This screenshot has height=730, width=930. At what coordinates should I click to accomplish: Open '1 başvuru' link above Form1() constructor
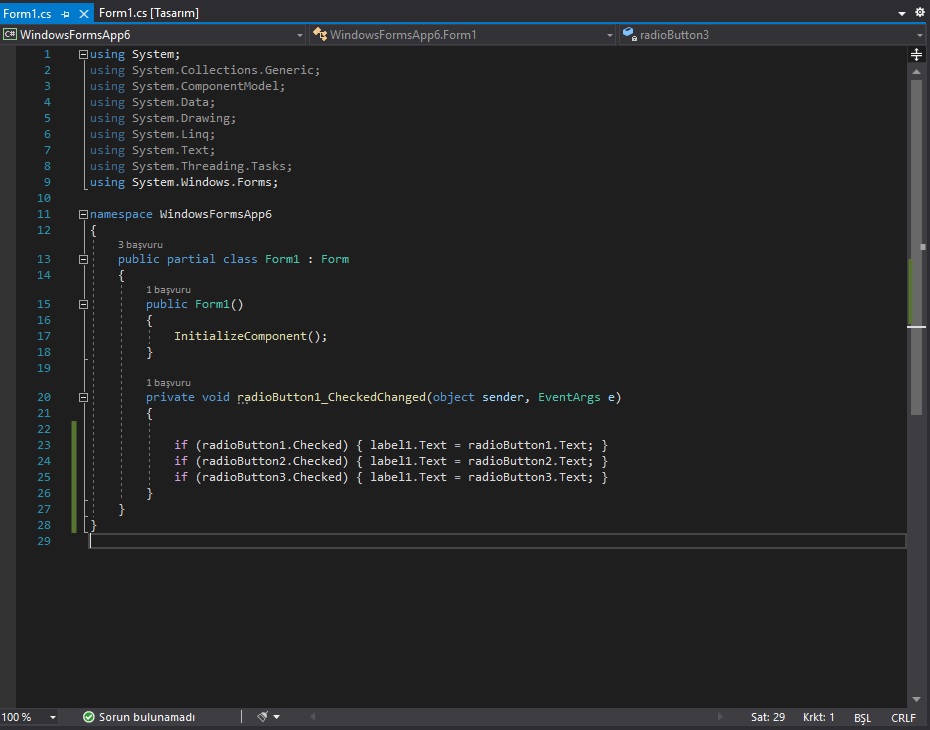(168, 289)
